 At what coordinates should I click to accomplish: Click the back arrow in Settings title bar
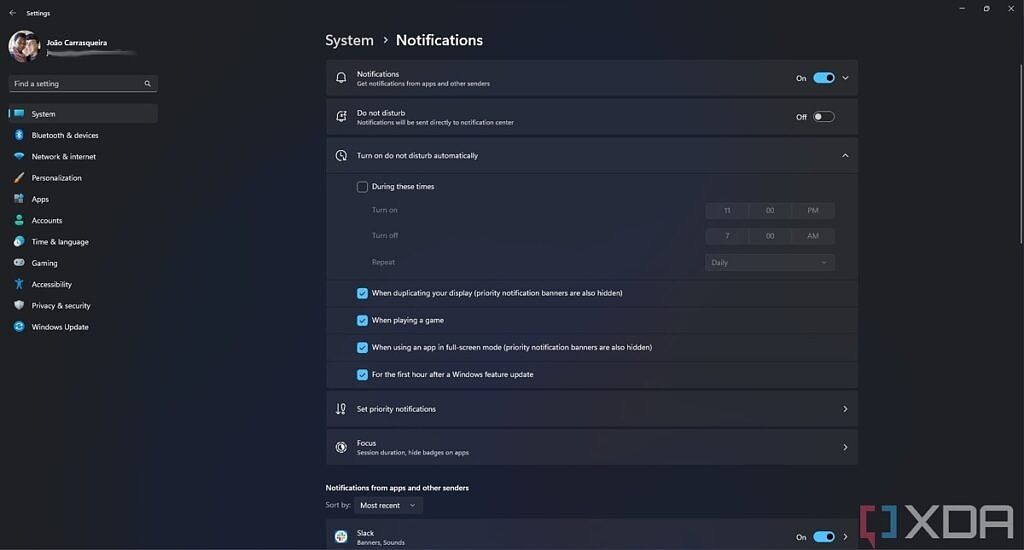pos(13,13)
